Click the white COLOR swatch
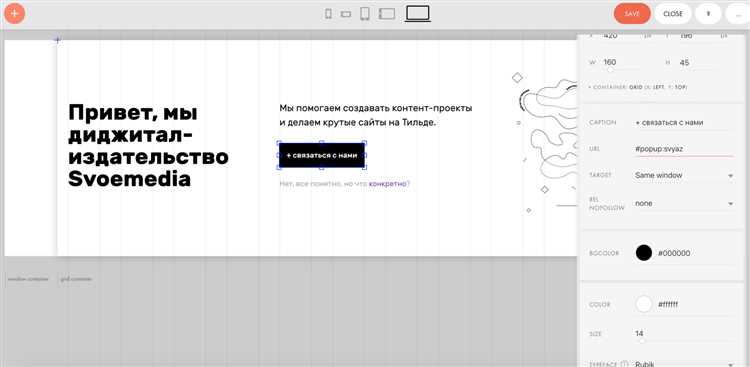750x367 pixels. pos(644,304)
